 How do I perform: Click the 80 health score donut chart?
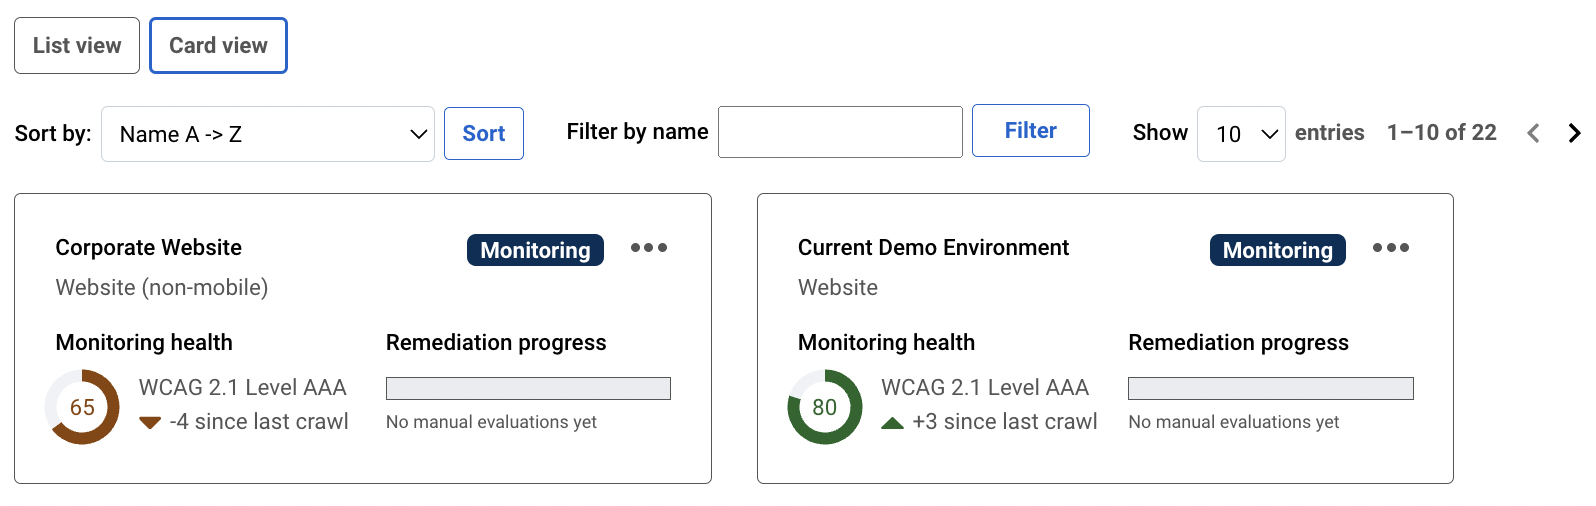coord(824,407)
